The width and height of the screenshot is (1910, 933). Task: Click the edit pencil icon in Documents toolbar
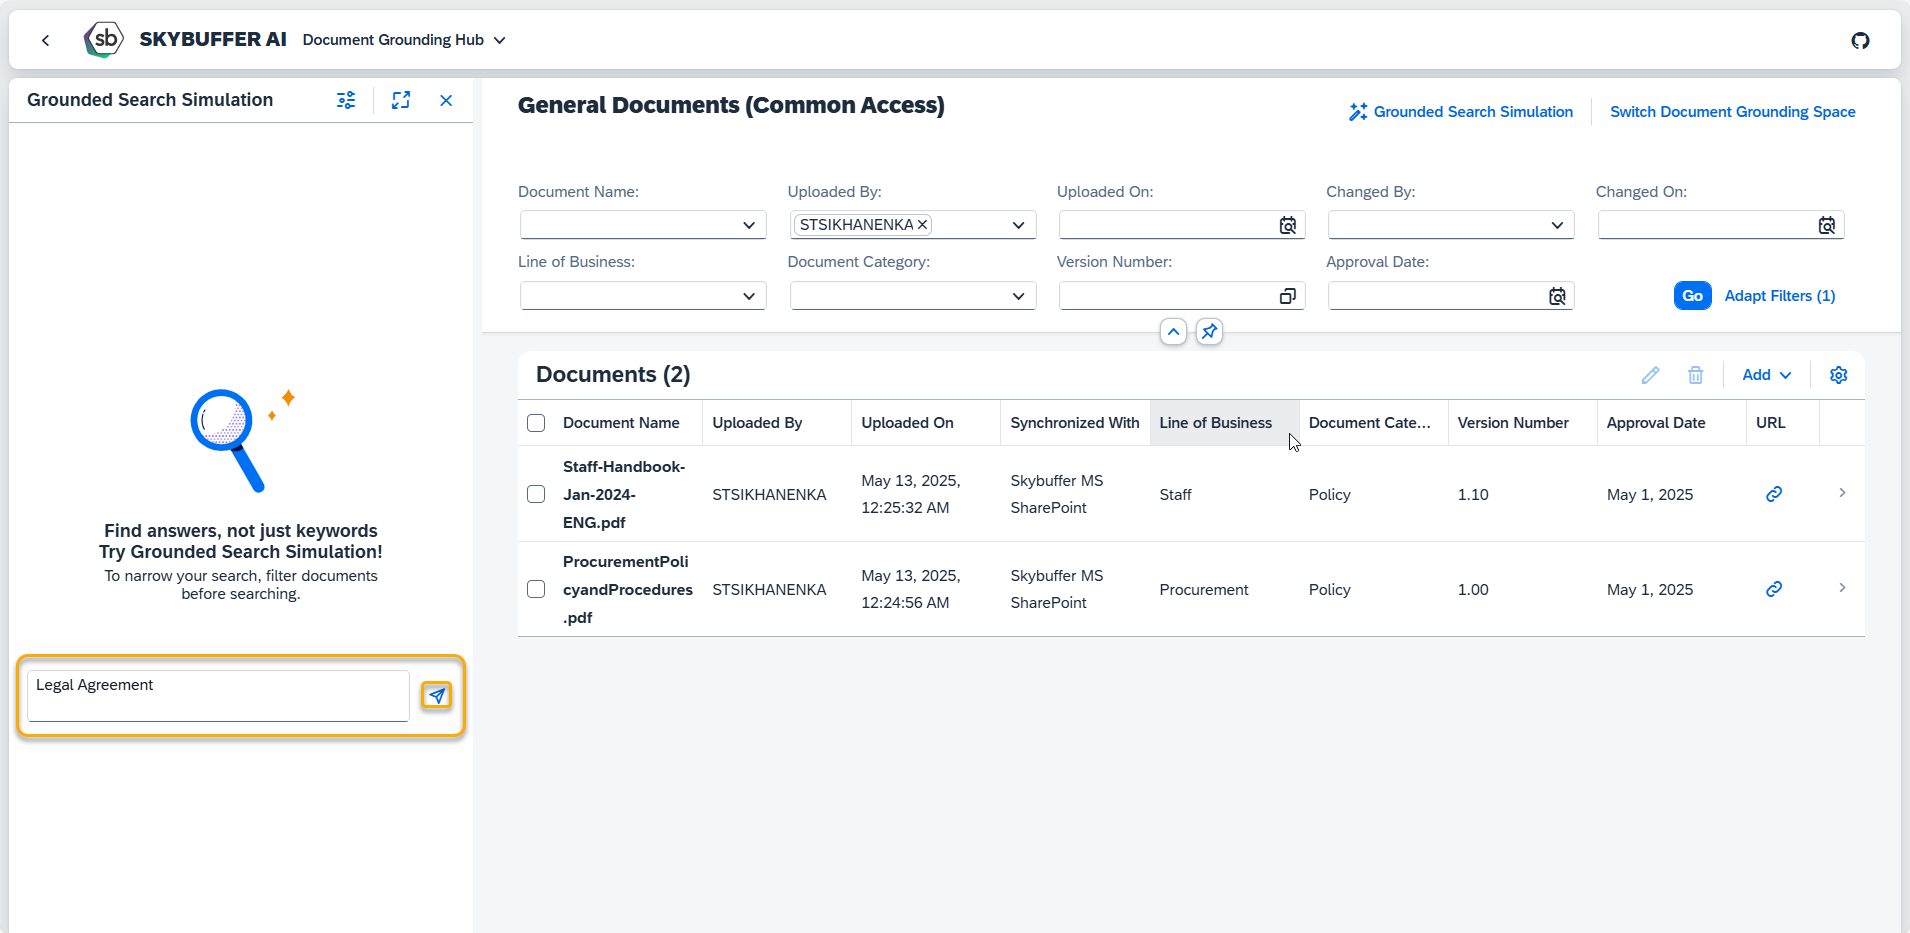pos(1650,375)
